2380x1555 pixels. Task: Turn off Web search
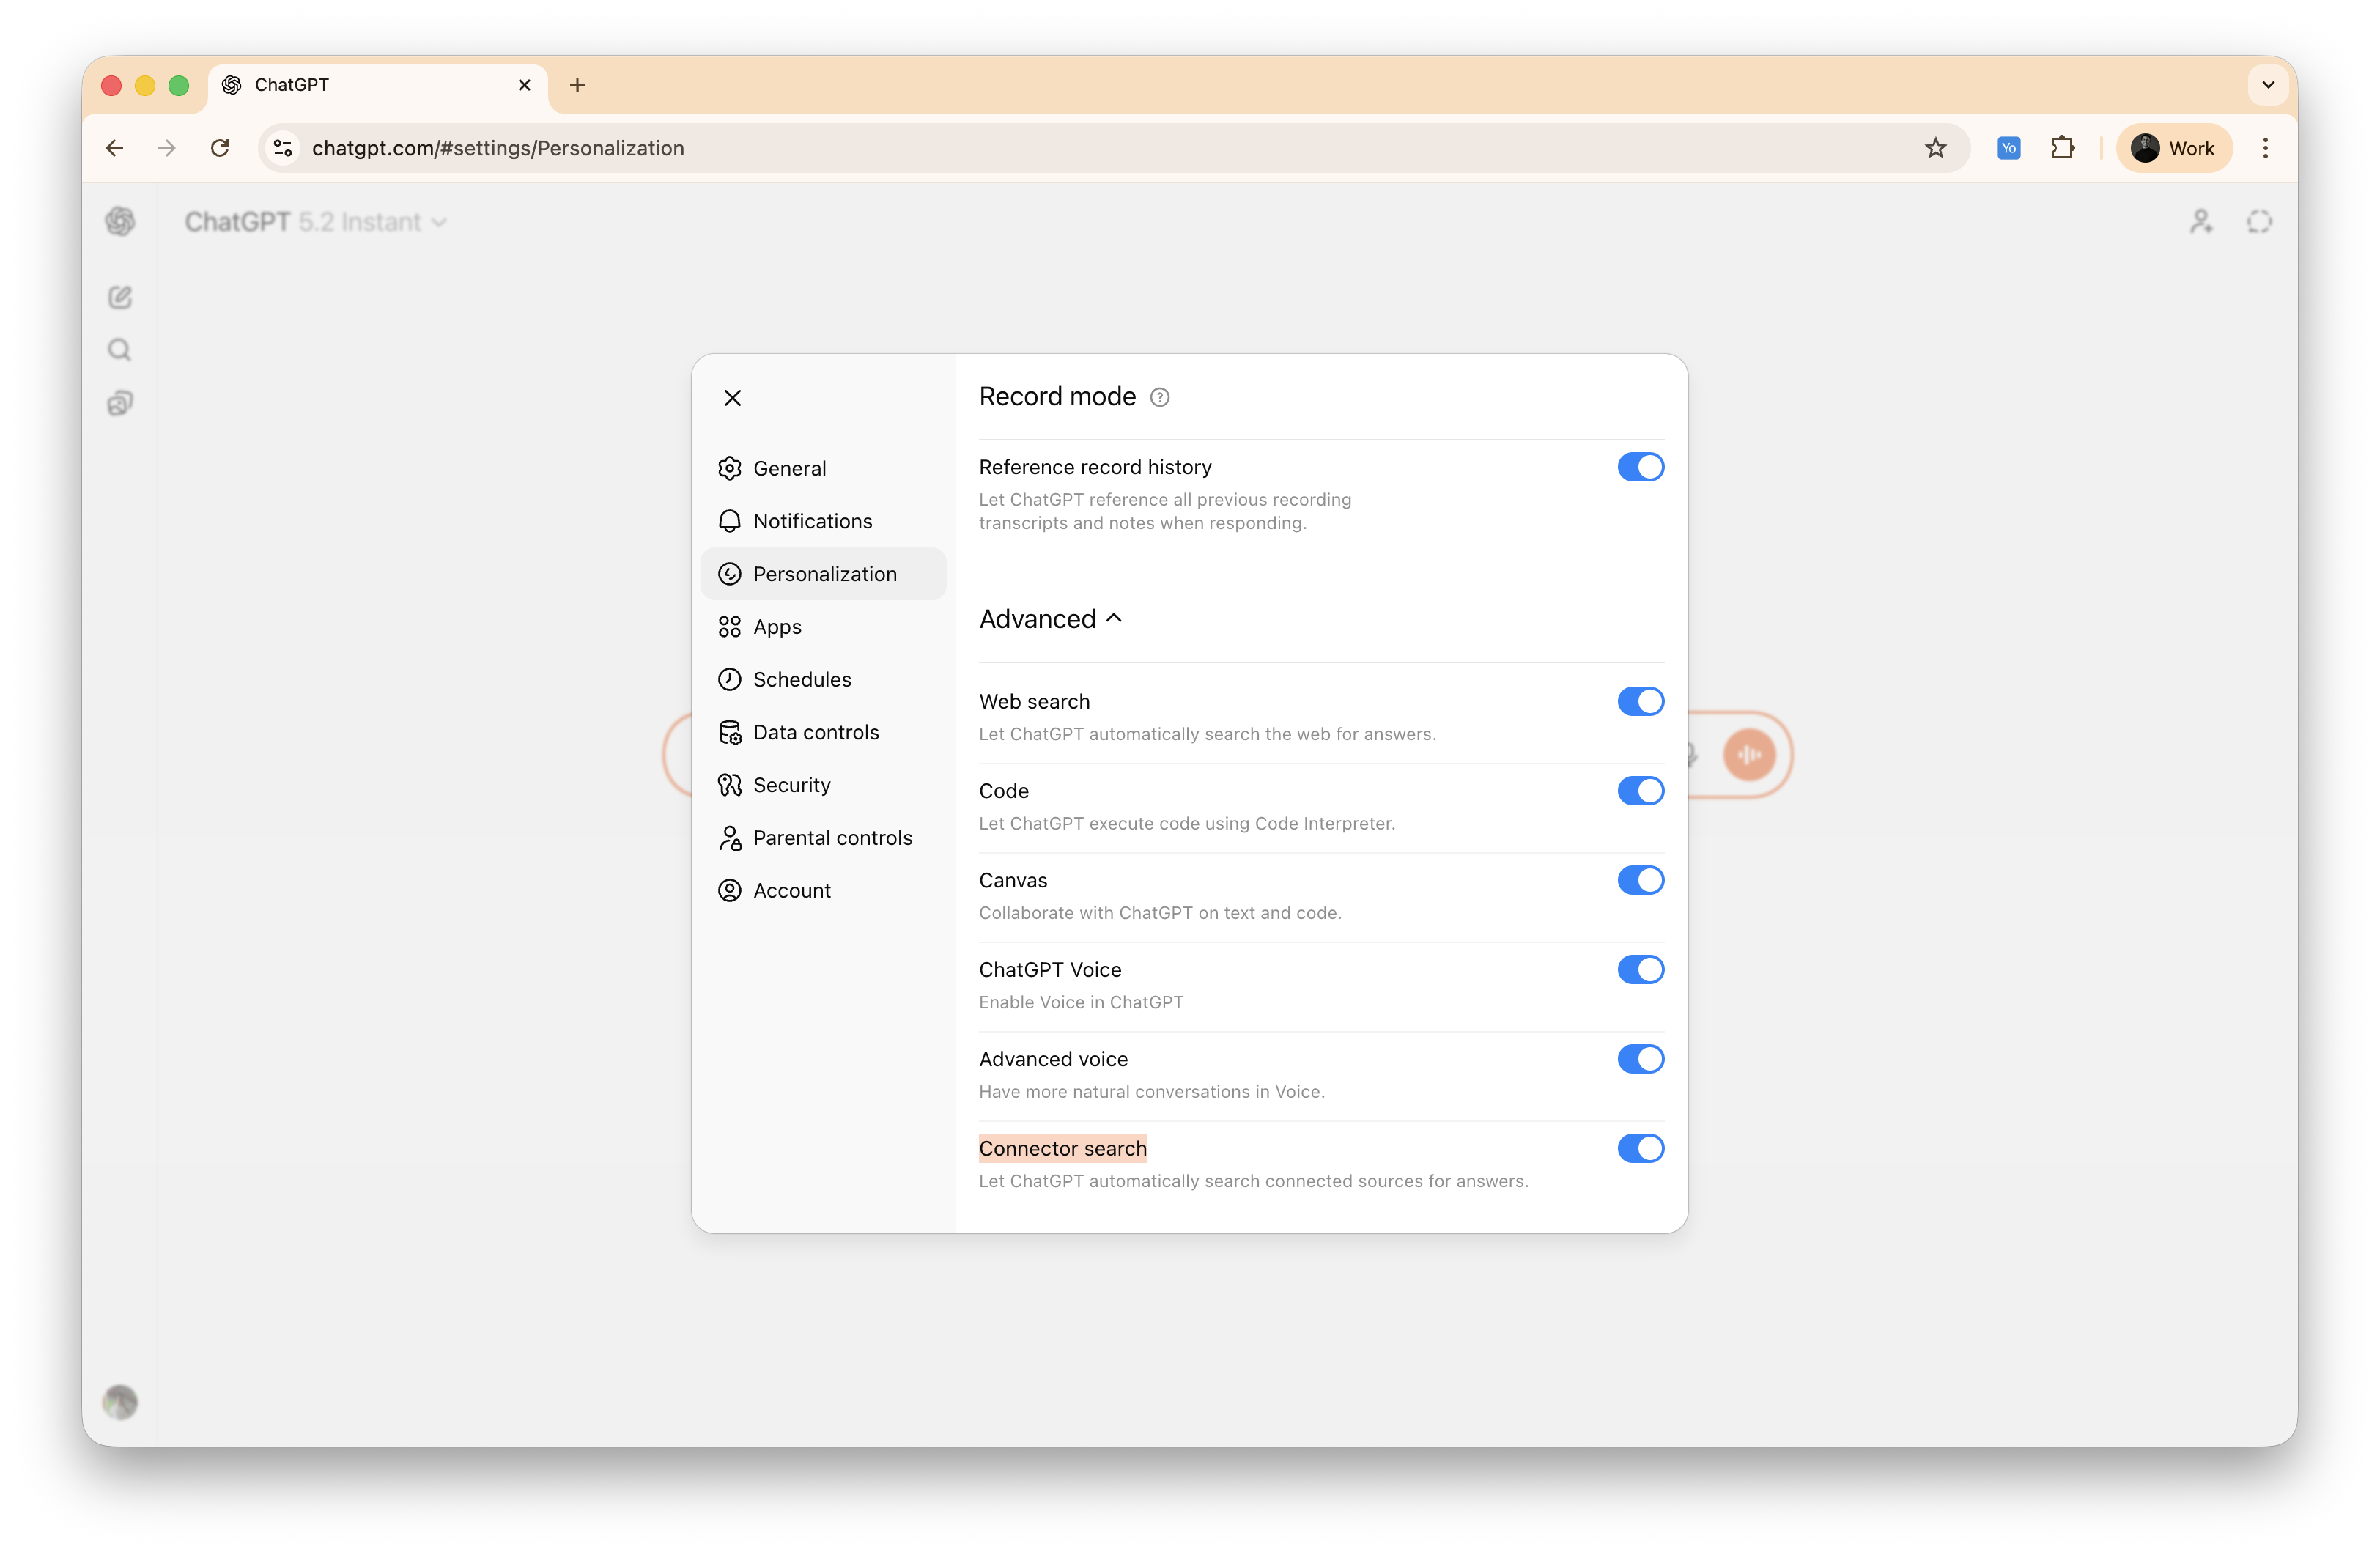click(x=1640, y=701)
